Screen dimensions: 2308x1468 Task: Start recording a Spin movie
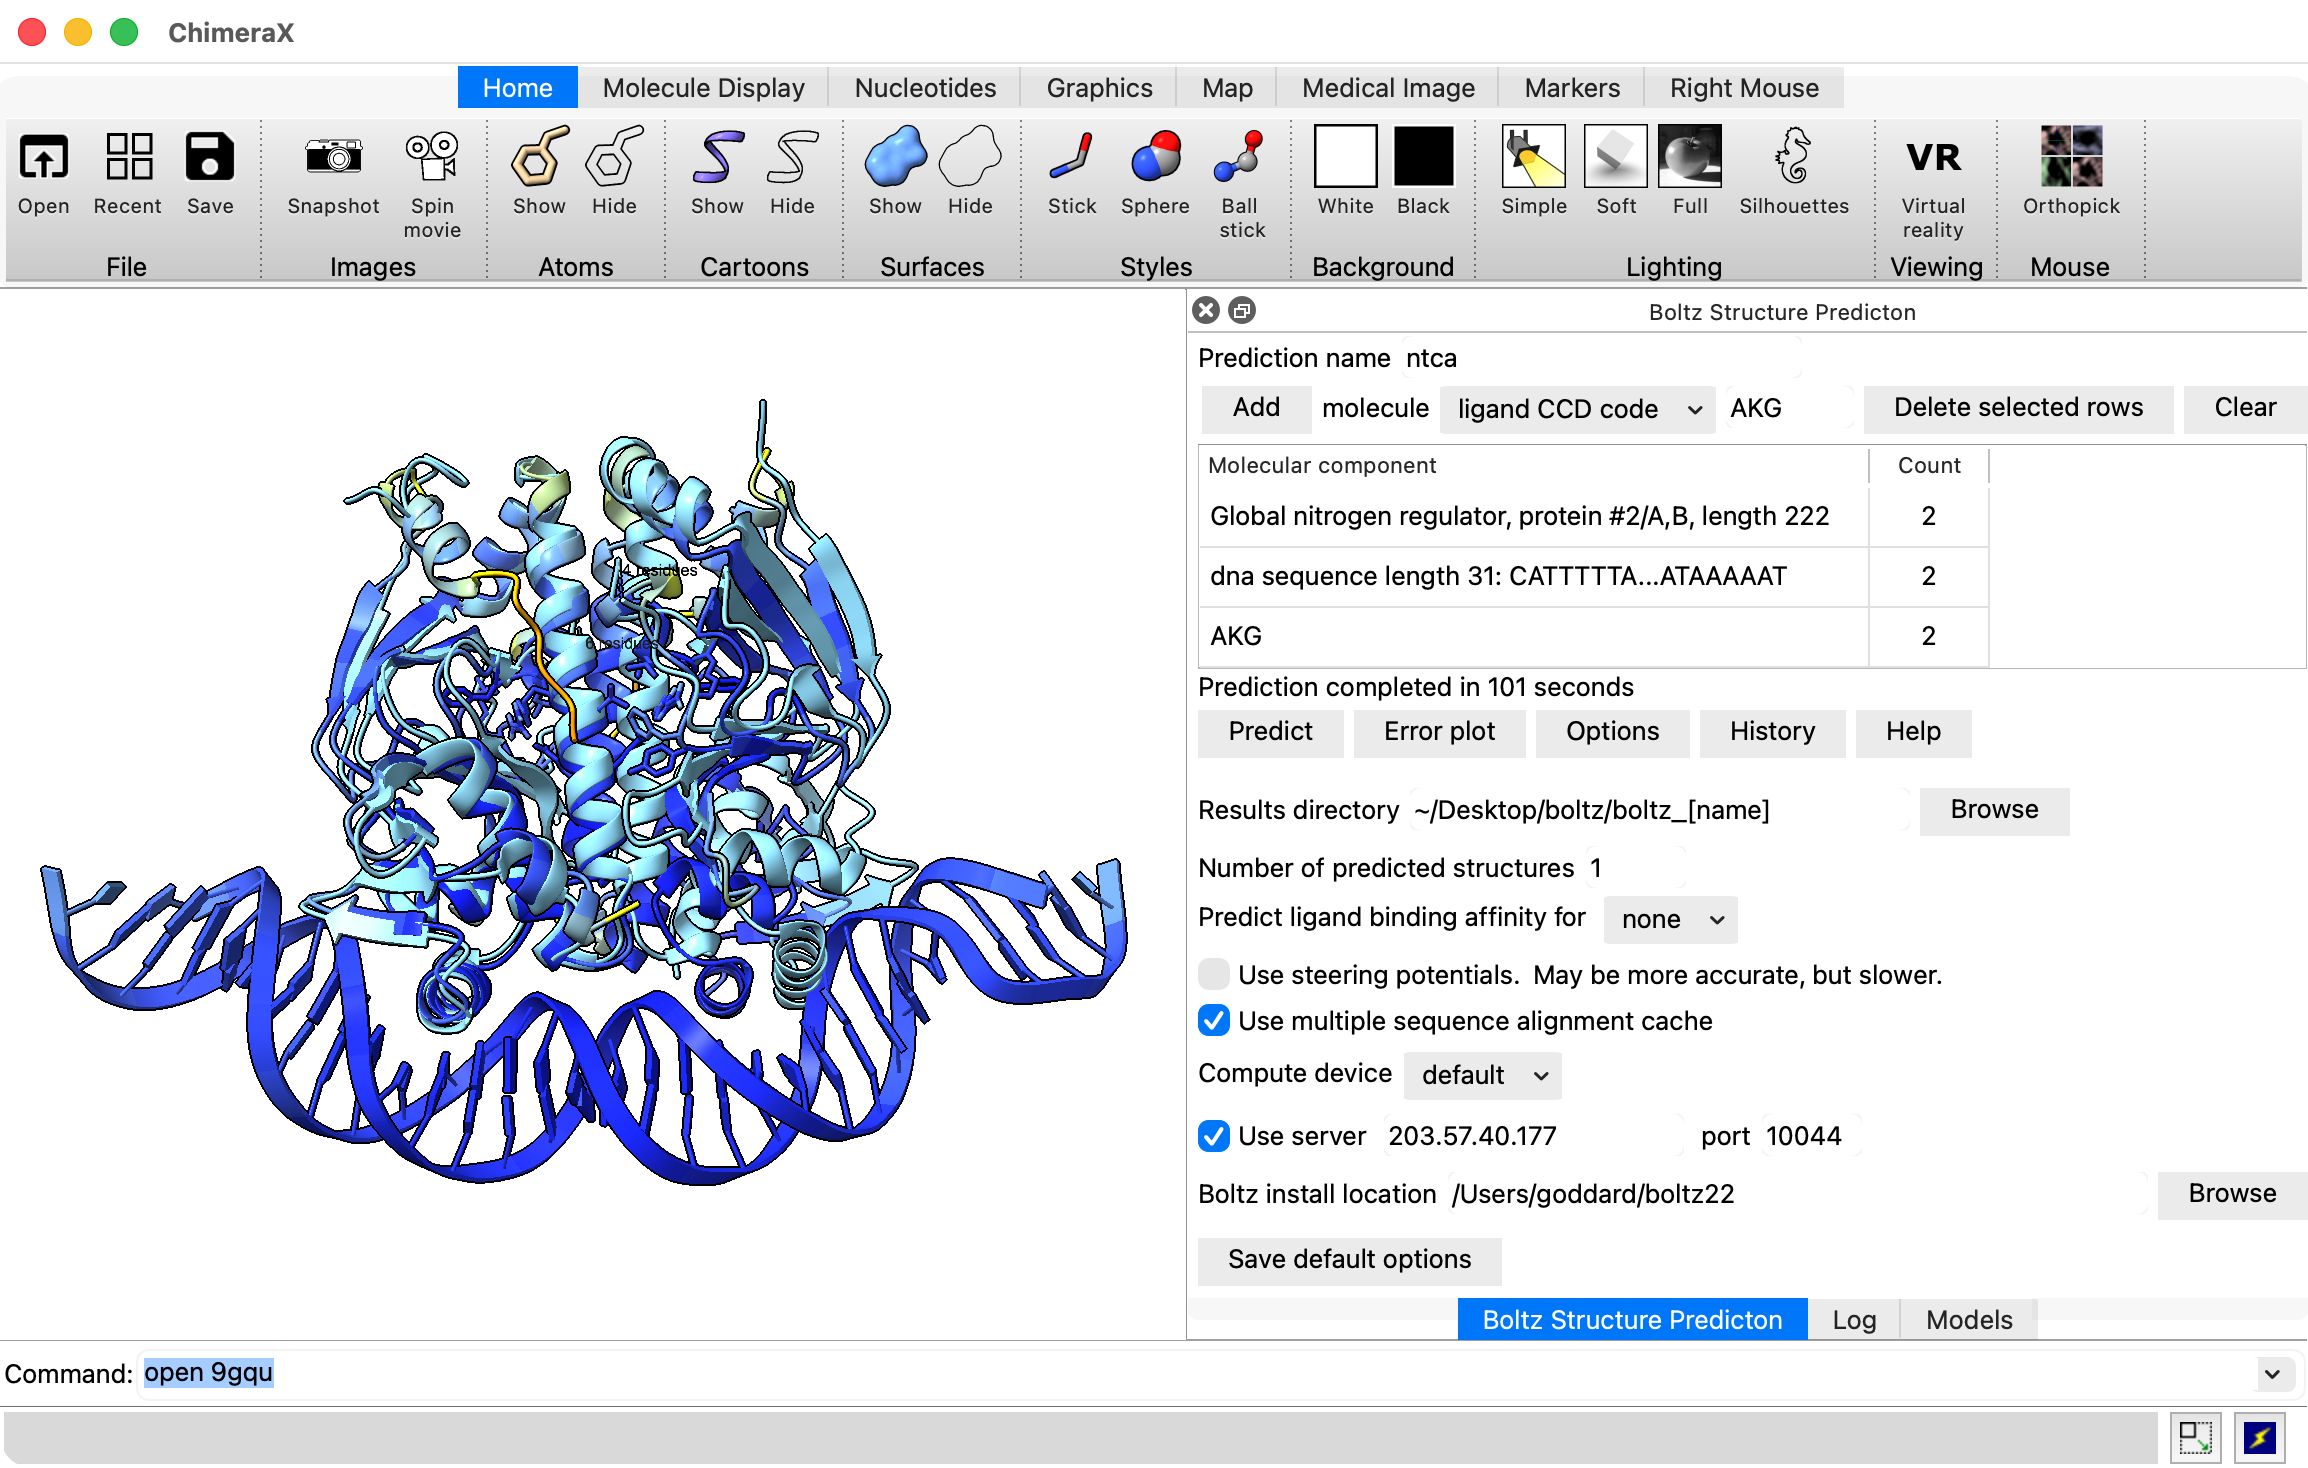(x=433, y=171)
